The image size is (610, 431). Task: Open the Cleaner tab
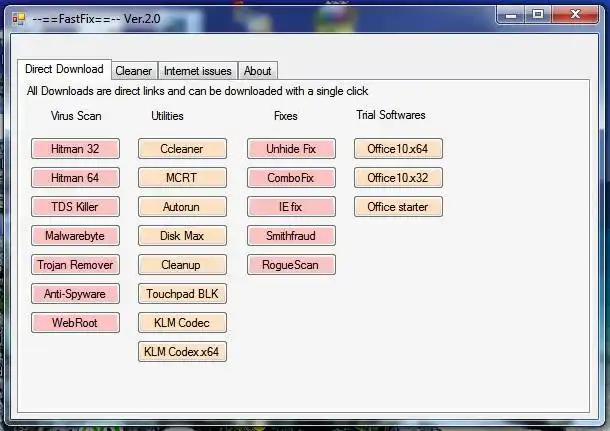(x=134, y=71)
